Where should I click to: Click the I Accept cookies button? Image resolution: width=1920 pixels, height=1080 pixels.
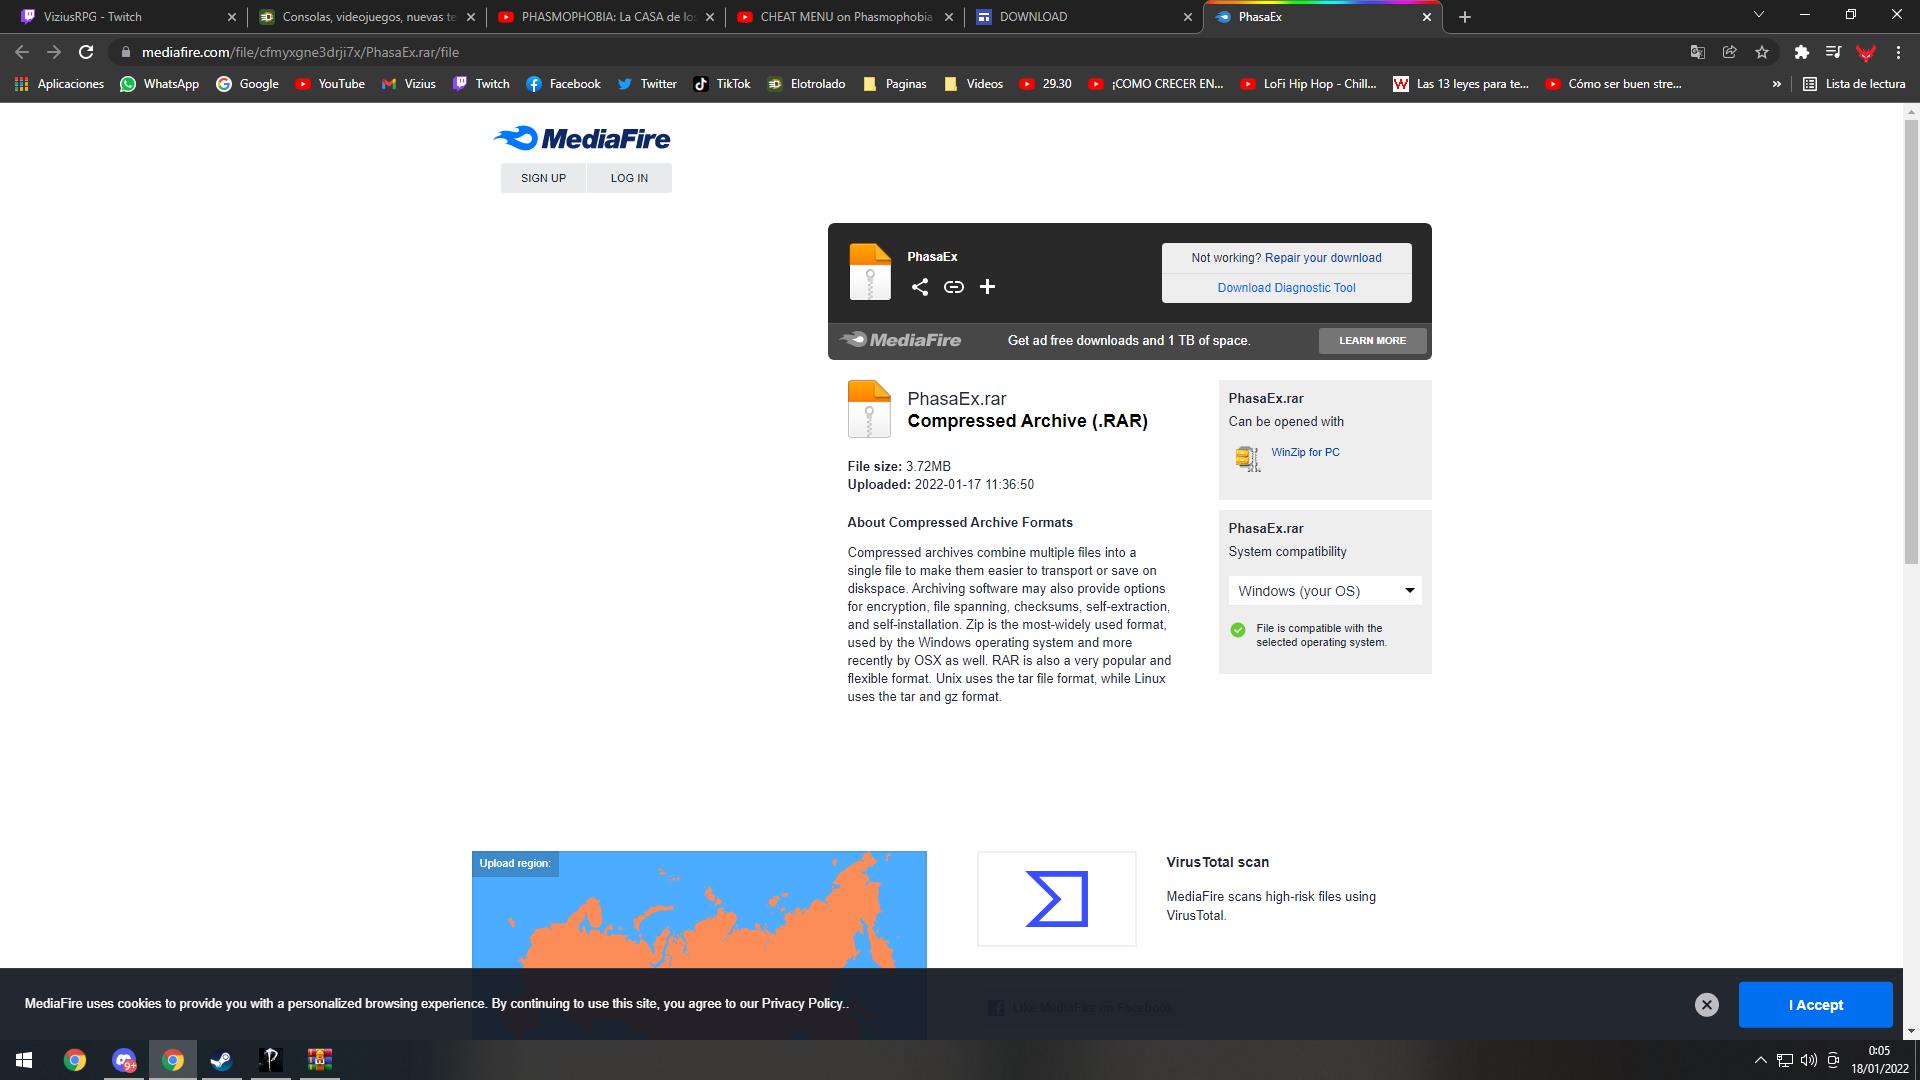[x=1815, y=1005]
